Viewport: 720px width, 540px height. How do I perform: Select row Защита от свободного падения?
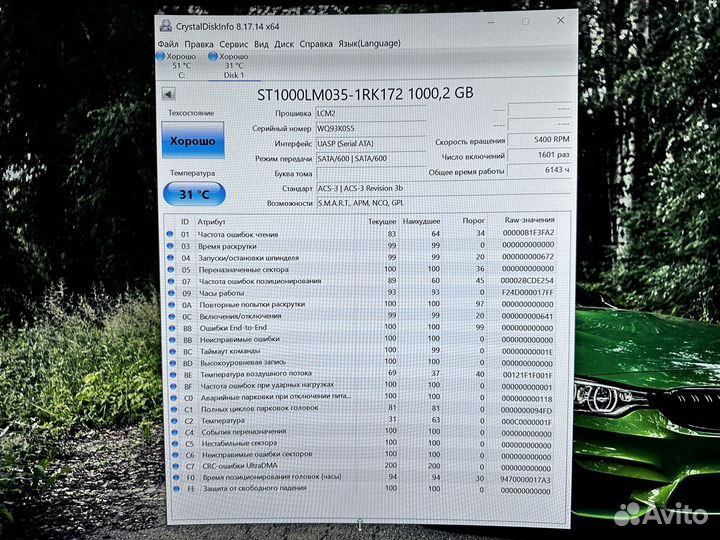coord(363,489)
